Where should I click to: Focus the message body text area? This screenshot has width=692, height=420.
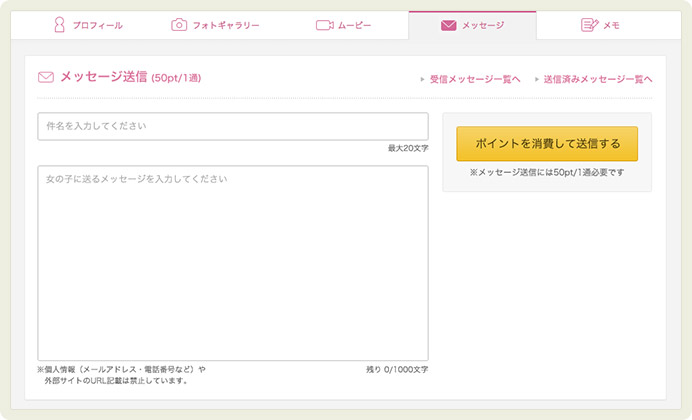click(233, 263)
